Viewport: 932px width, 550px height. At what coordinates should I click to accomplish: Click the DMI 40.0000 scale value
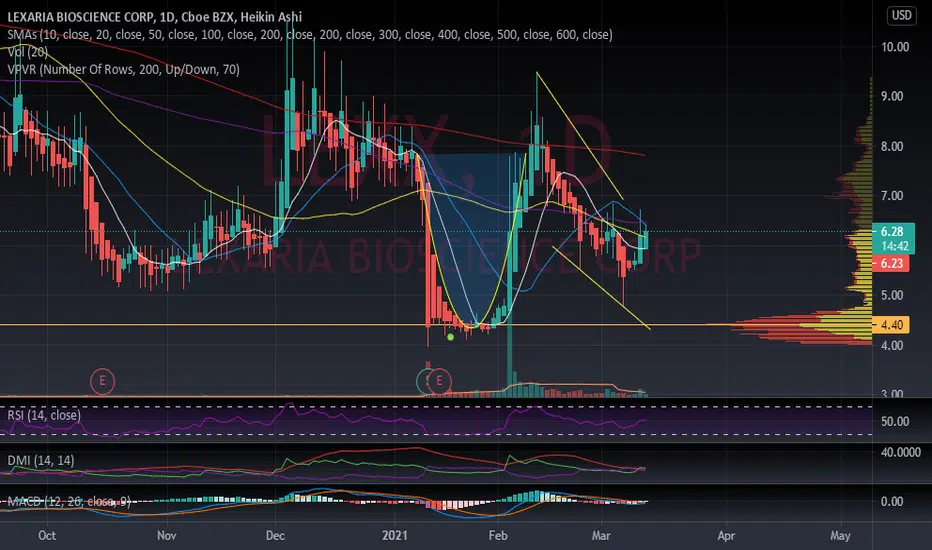[900, 452]
